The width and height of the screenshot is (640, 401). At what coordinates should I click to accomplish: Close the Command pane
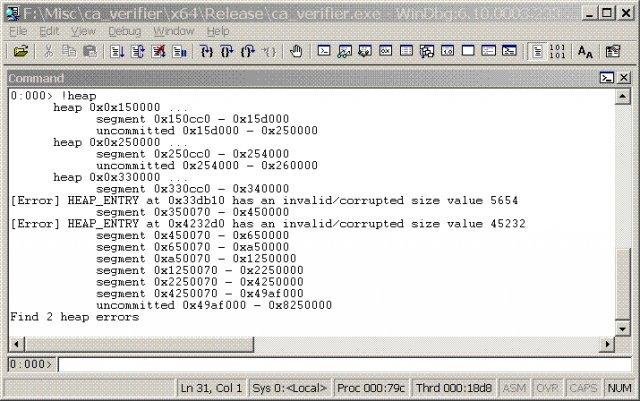point(624,78)
